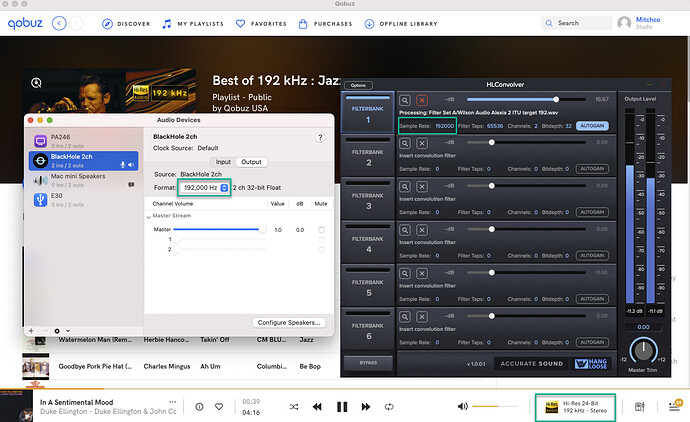The width and height of the screenshot is (690, 422).
Task: Toggle channel 1 mute checkbox
Action: [322, 240]
